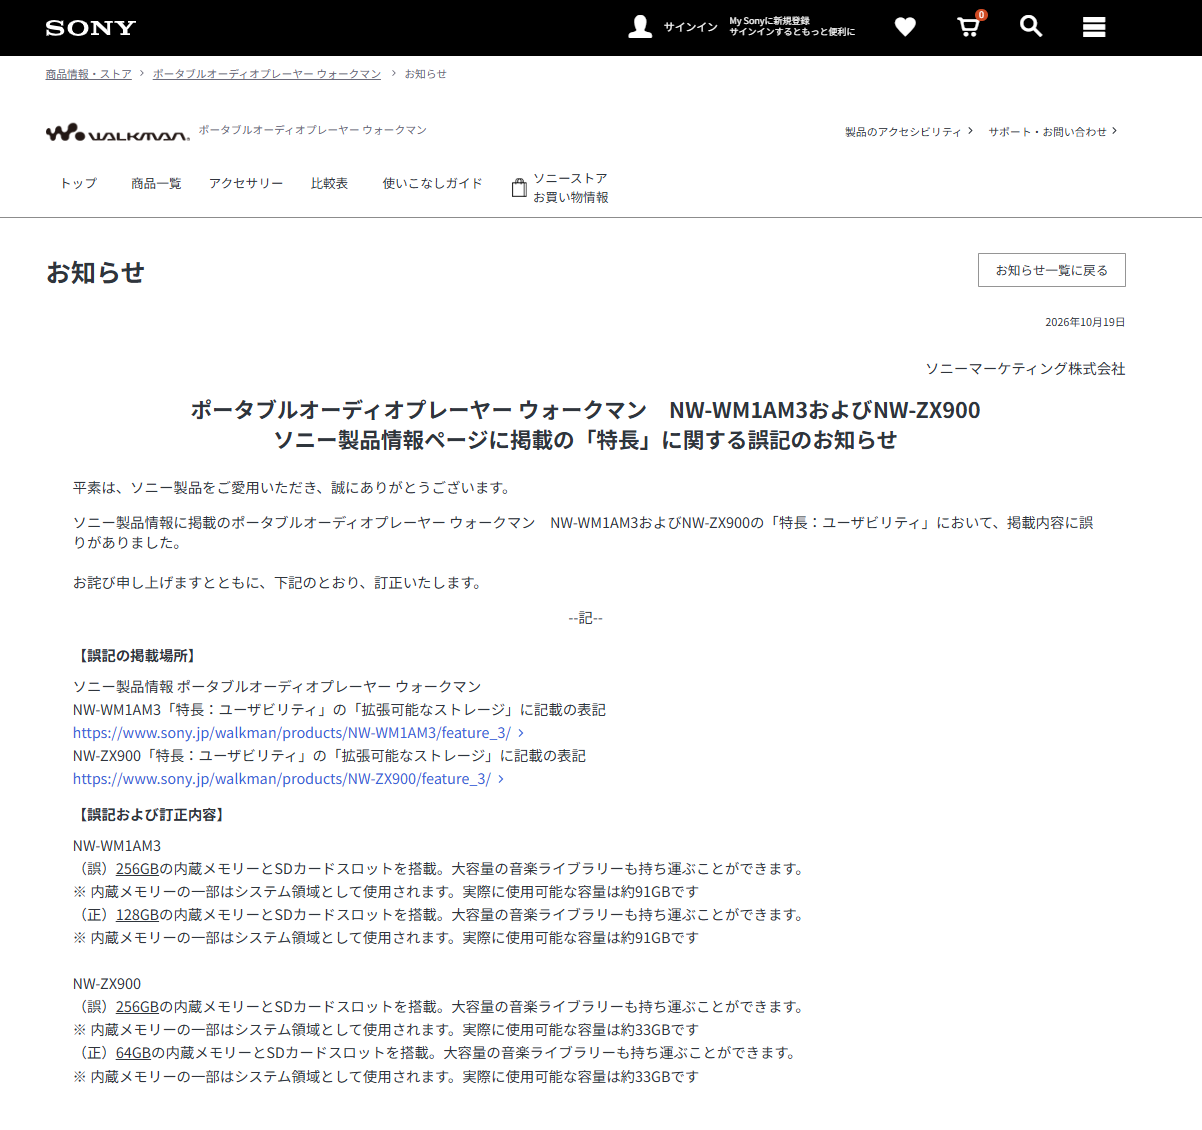This screenshot has width=1202, height=1130.
Task: Click the NW-WM1AM3 model heading in corrections
Action: 117,846
